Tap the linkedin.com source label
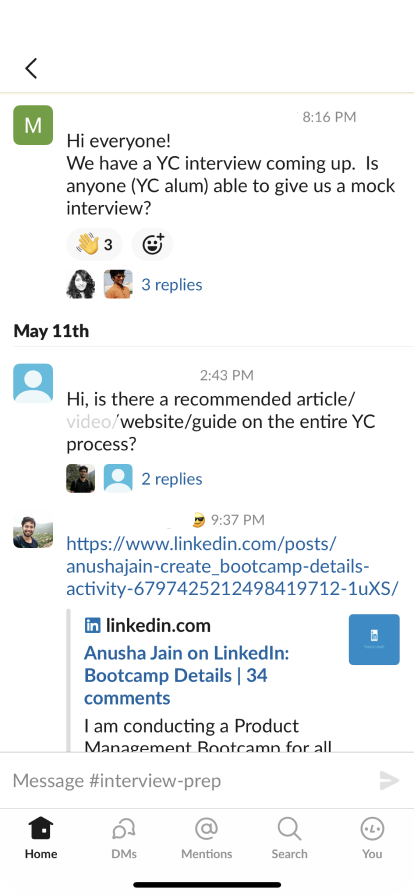Viewport: 414px width, 896px height. pos(148,626)
